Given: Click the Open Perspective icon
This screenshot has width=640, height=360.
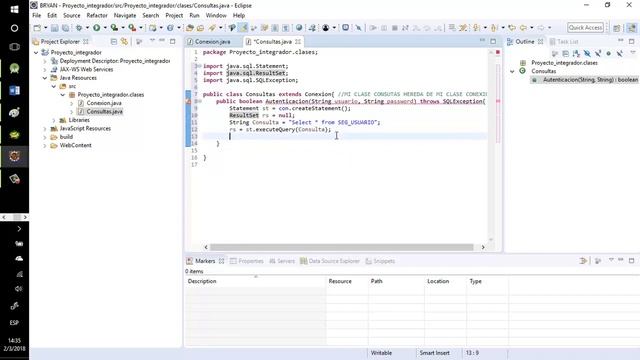Looking at the screenshot, I should click(617, 28).
